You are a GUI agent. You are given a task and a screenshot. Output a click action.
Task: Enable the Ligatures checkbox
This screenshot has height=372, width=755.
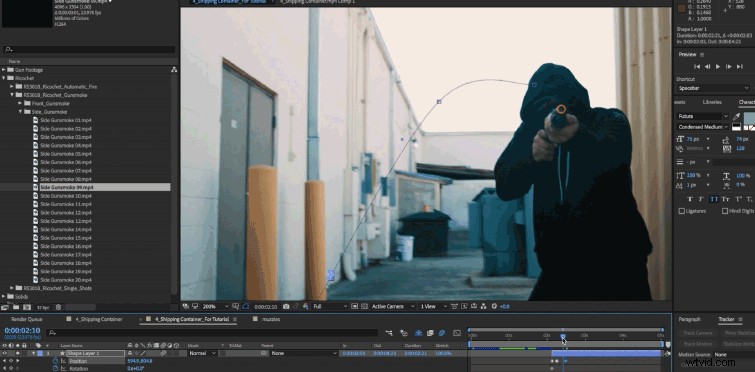[x=681, y=211]
